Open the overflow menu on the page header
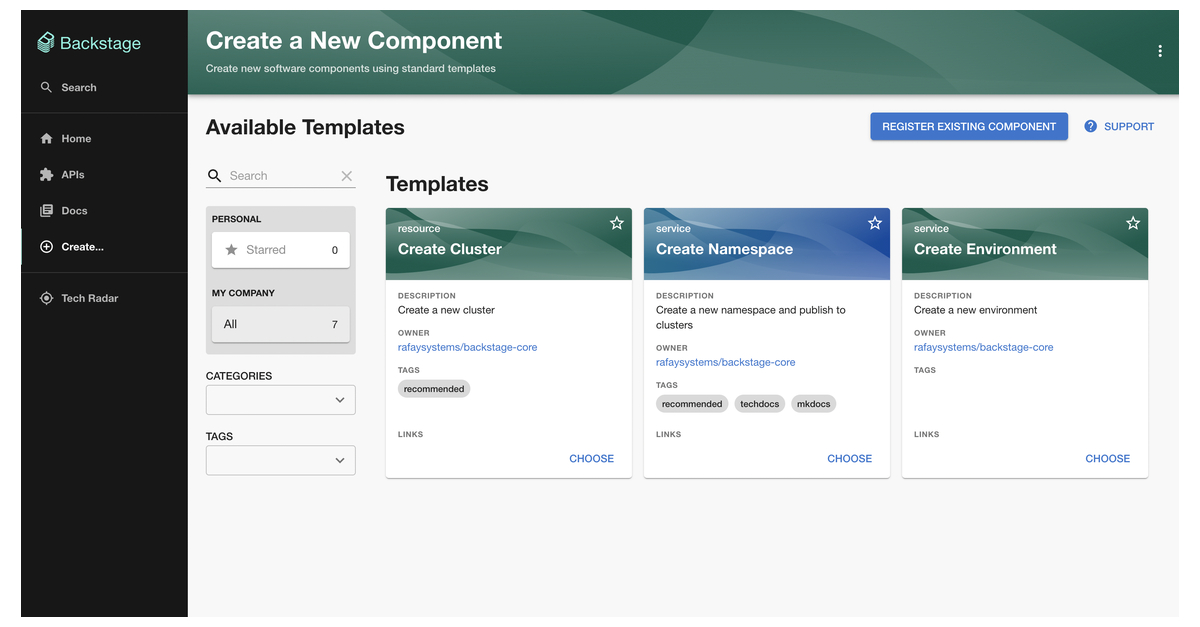 tap(1160, 50)
